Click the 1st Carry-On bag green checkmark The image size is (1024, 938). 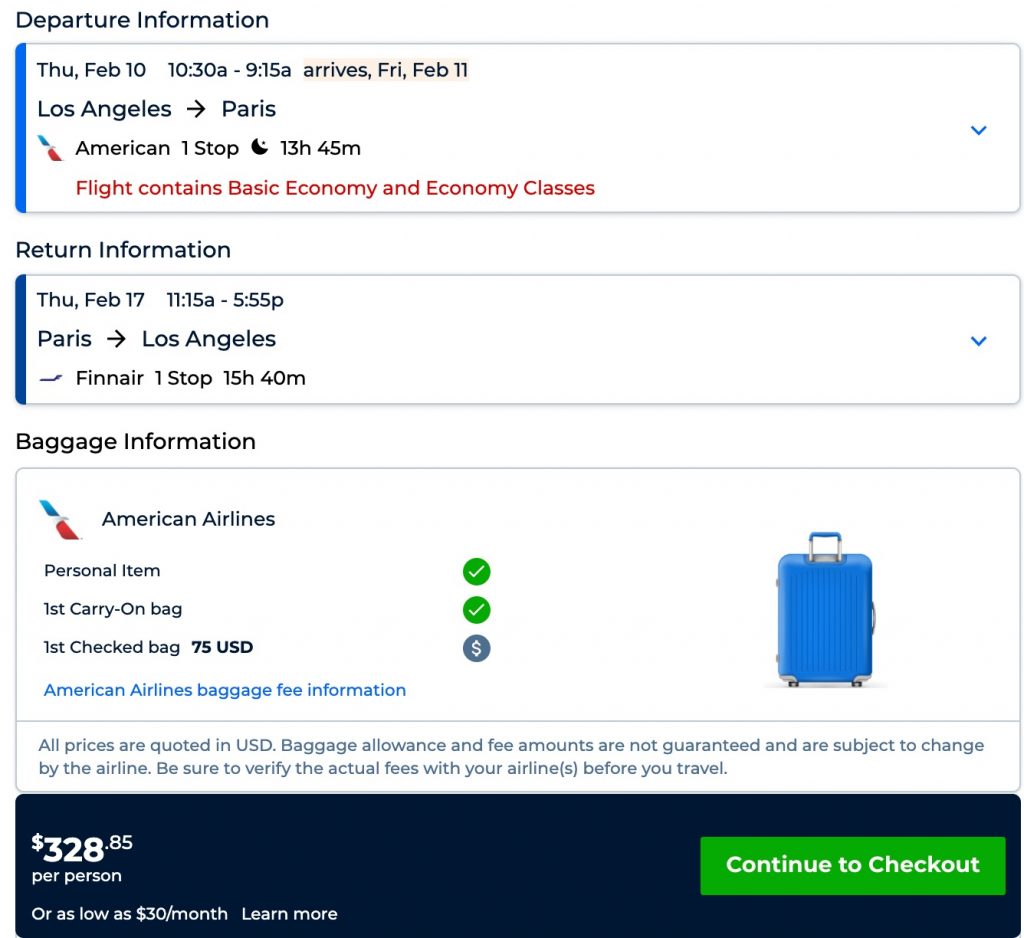tap(476, 610)
